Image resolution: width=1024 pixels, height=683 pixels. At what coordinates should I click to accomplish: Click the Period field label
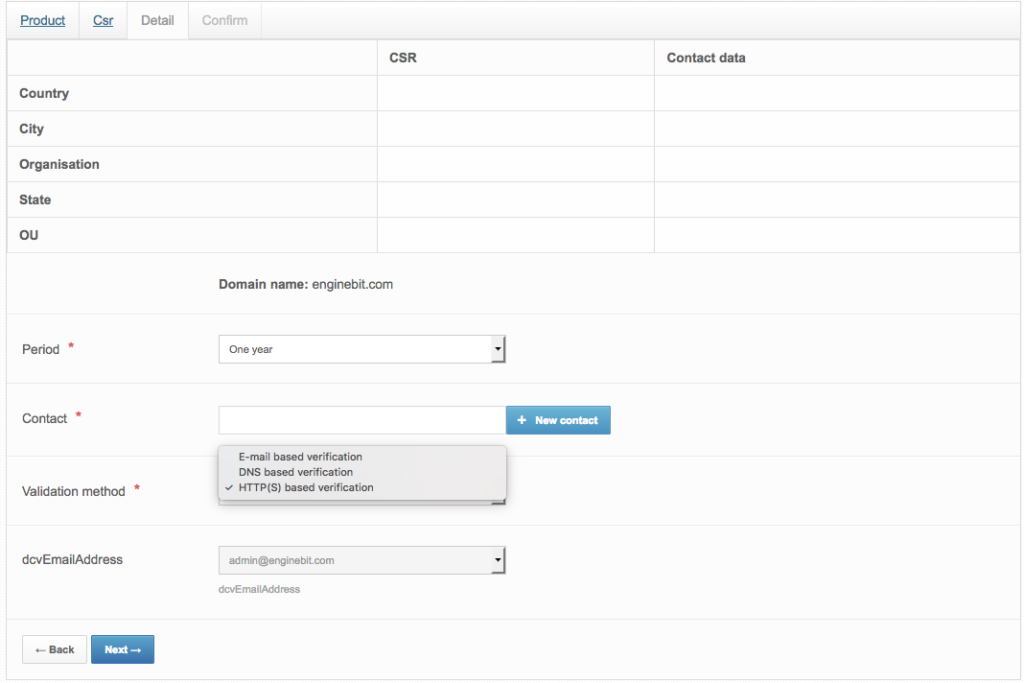point(40,349)
